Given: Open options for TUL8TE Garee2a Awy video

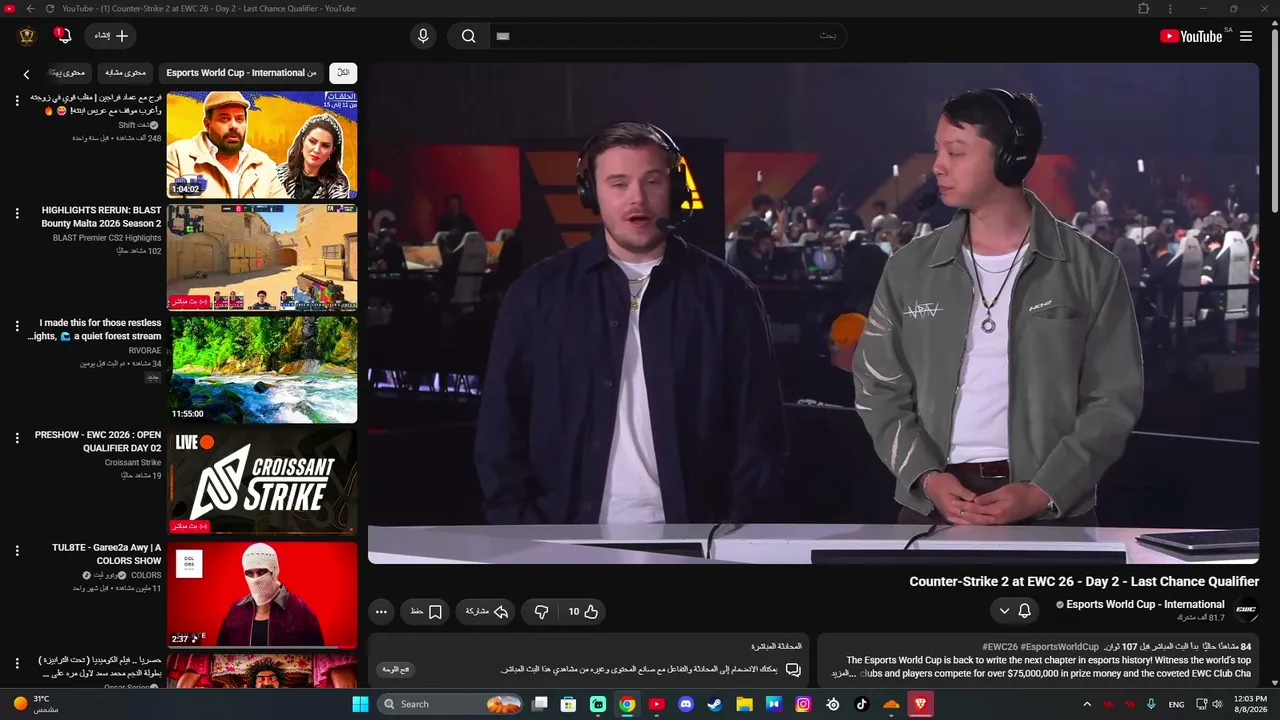Looking at the screenshot, I should (x=17, y=551).
